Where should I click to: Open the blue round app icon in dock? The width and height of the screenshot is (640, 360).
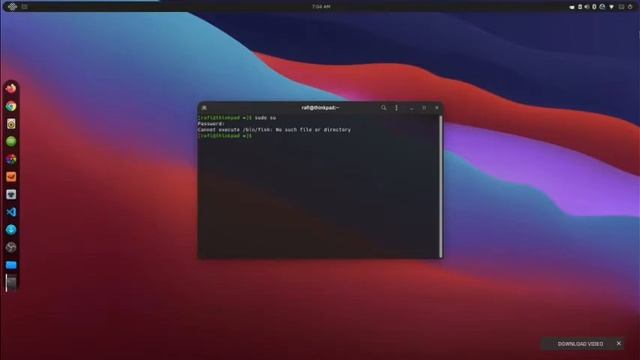11,229
